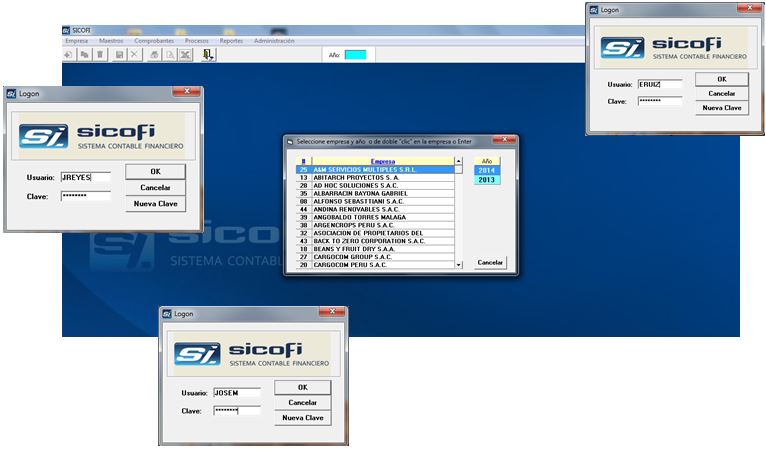
Task: Select CARGOCOM GROUP S.A.C. row
Action: click(375, 257)
